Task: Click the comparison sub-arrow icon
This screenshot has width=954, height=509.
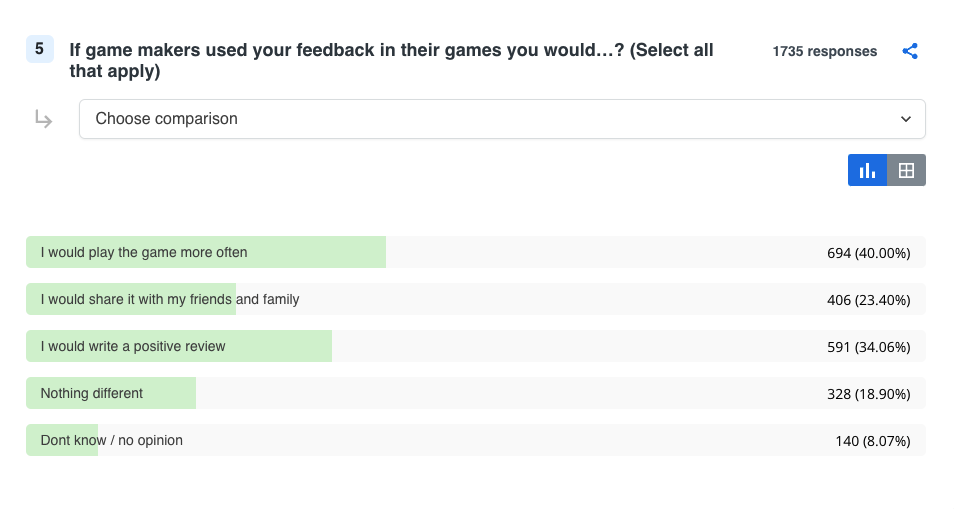Action: [x=43, y=119]
